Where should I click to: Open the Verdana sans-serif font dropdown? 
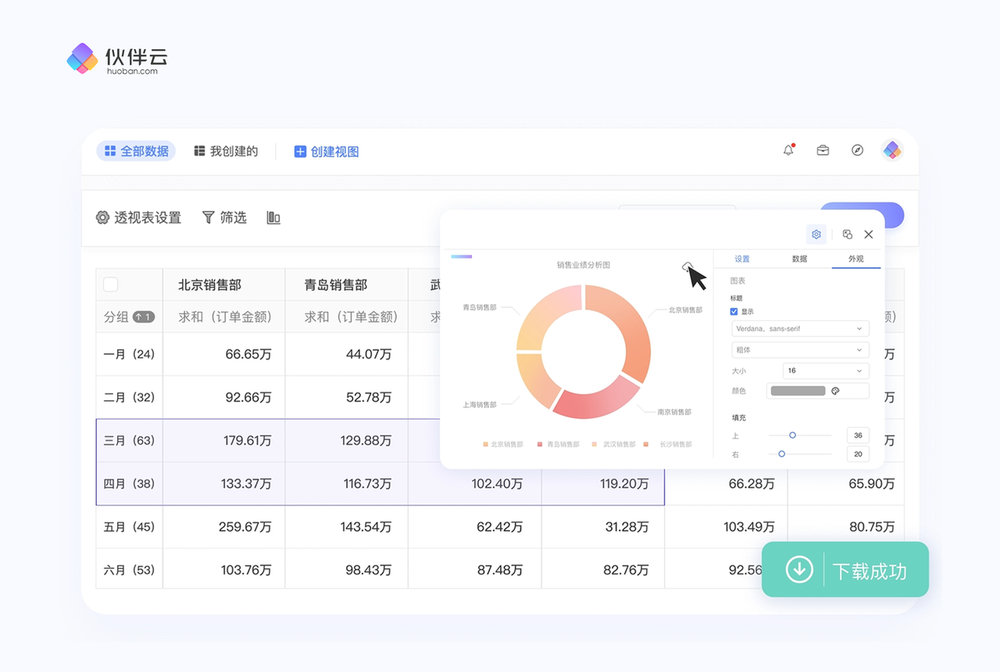pos(800,328)
